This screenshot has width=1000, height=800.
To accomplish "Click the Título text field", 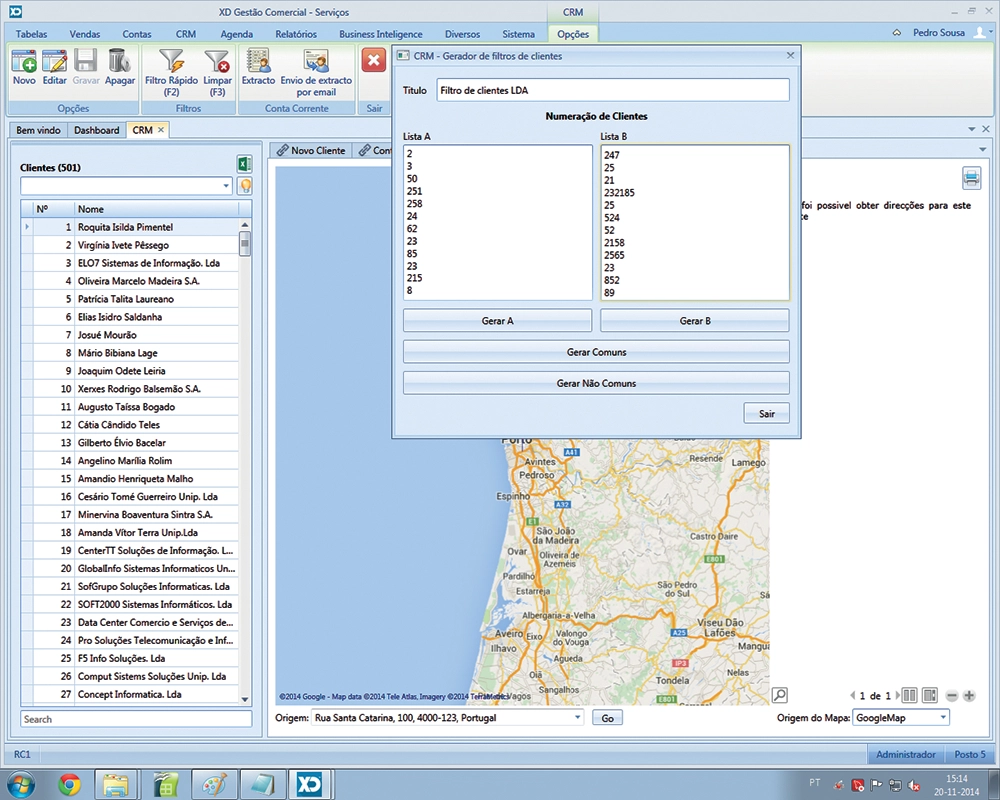I will [612, 90].
